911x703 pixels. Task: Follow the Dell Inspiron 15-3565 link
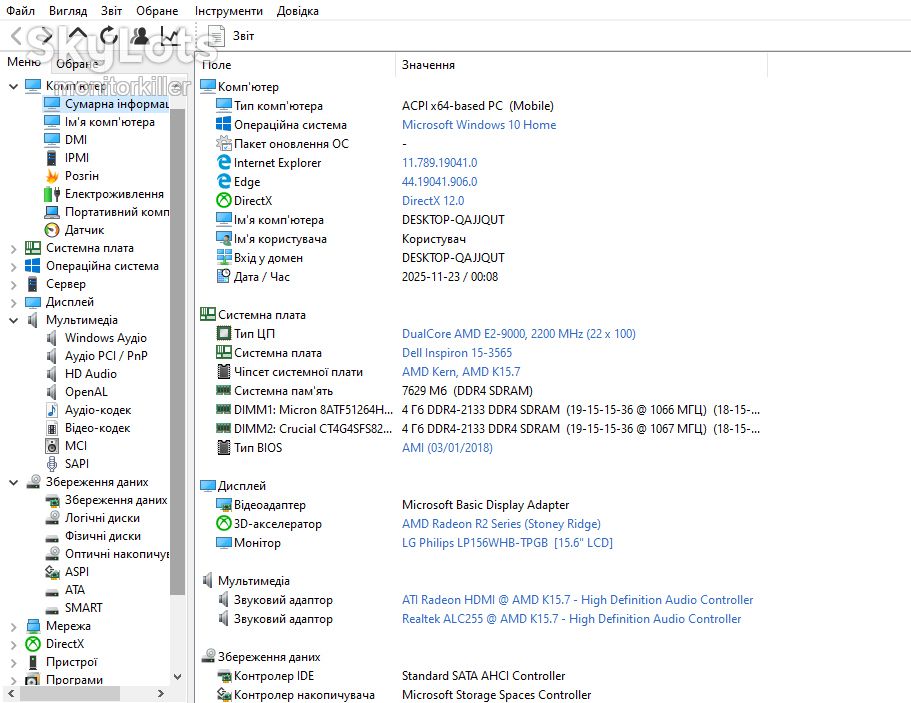pos(457,353)
